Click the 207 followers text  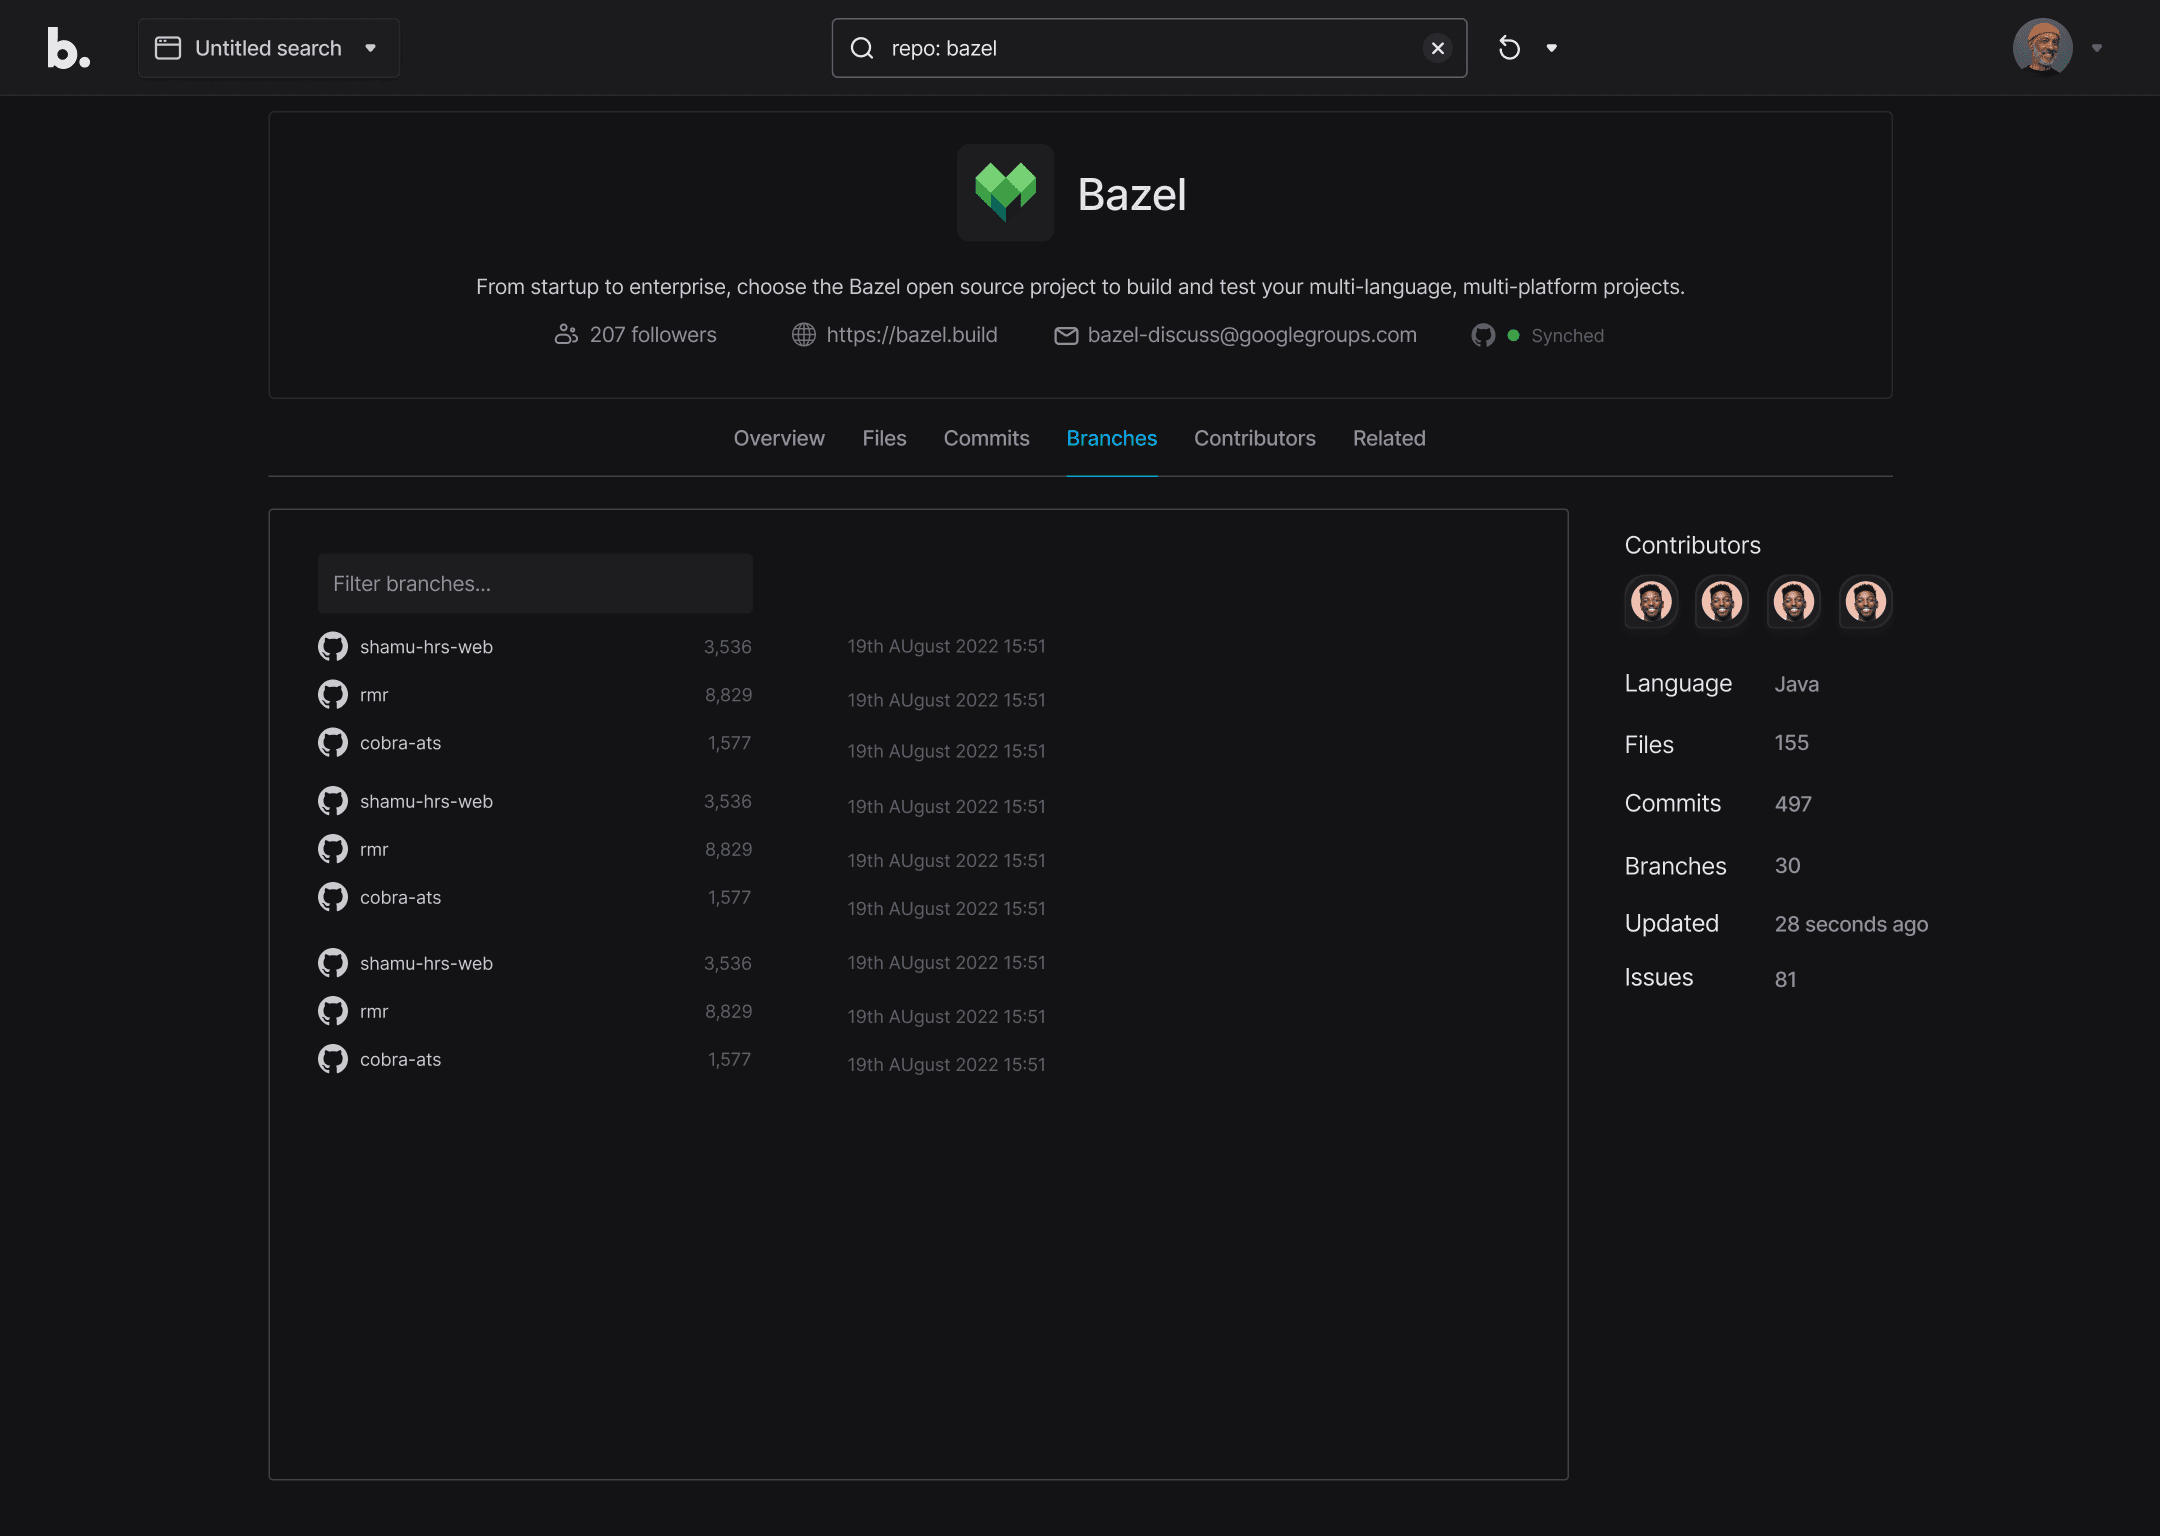(x=653, y=335)
